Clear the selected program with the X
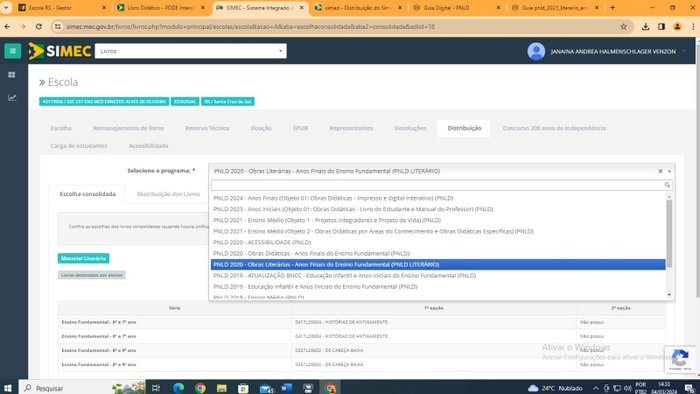 click(x=660, y=171)
